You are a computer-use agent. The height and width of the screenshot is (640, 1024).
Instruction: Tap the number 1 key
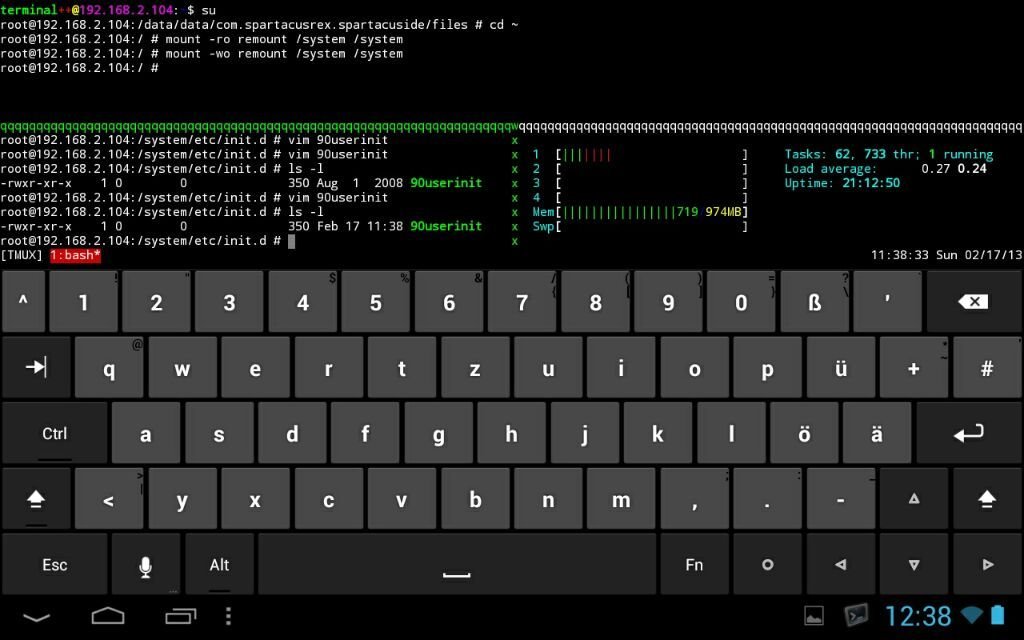click(84, 302)
